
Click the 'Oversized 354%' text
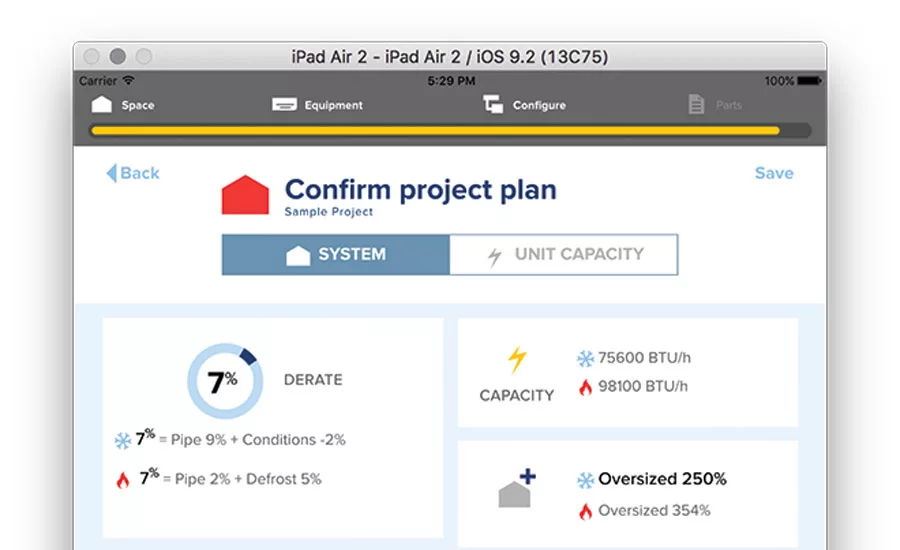654,510
